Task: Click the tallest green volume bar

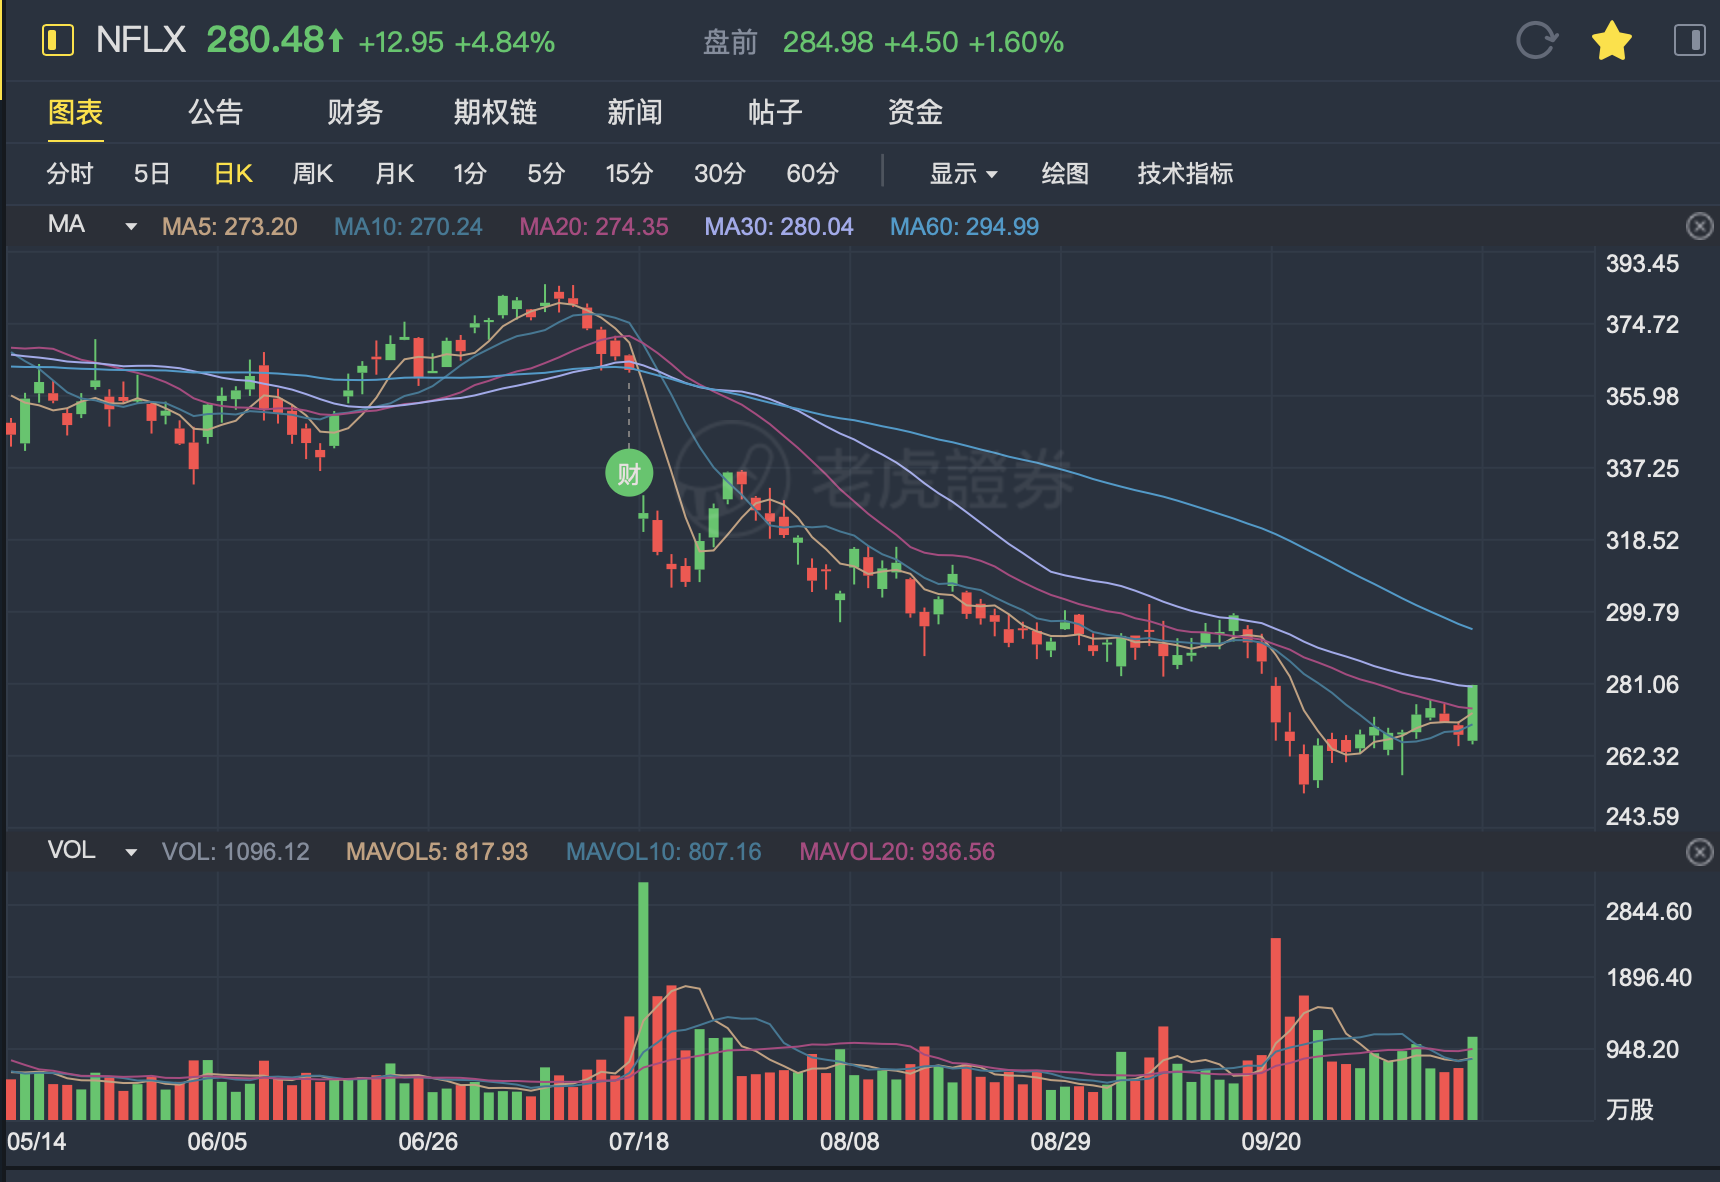Action: (643, 1000)
